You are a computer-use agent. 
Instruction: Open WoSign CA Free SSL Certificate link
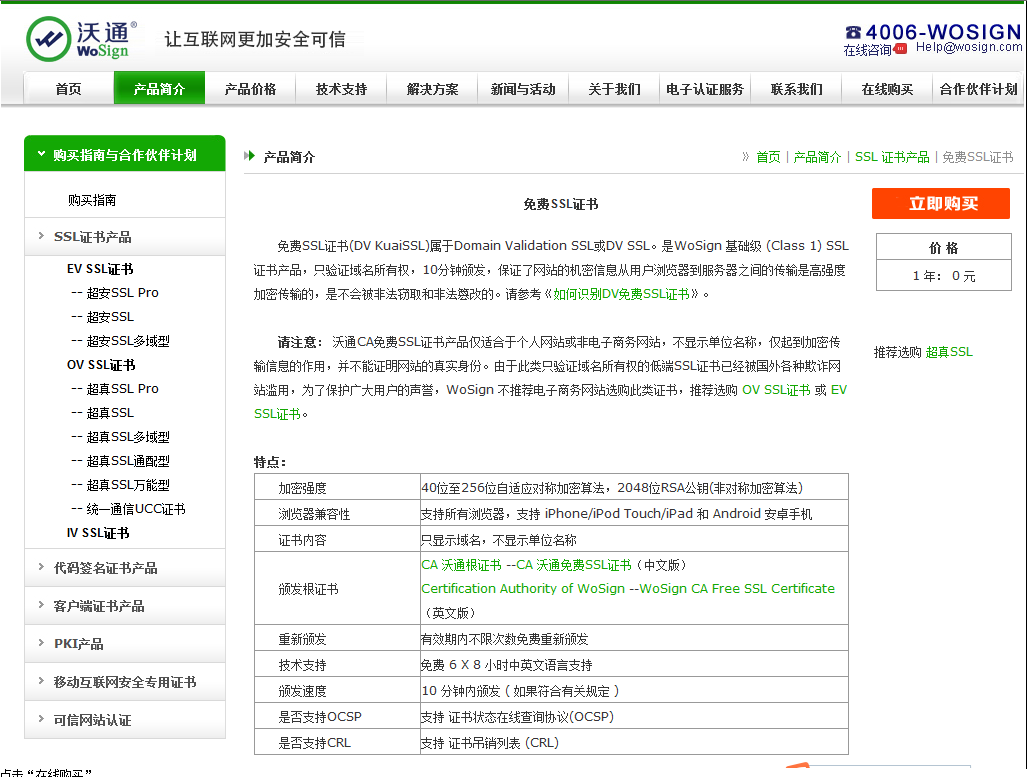coord(737,588)
